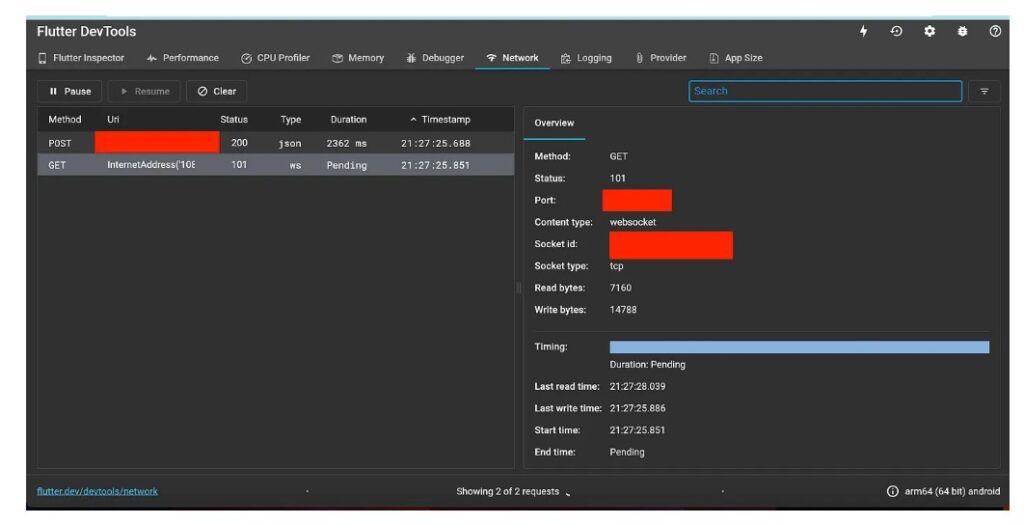
Task: Click Content type value websocket
Action: click(633, 223)
